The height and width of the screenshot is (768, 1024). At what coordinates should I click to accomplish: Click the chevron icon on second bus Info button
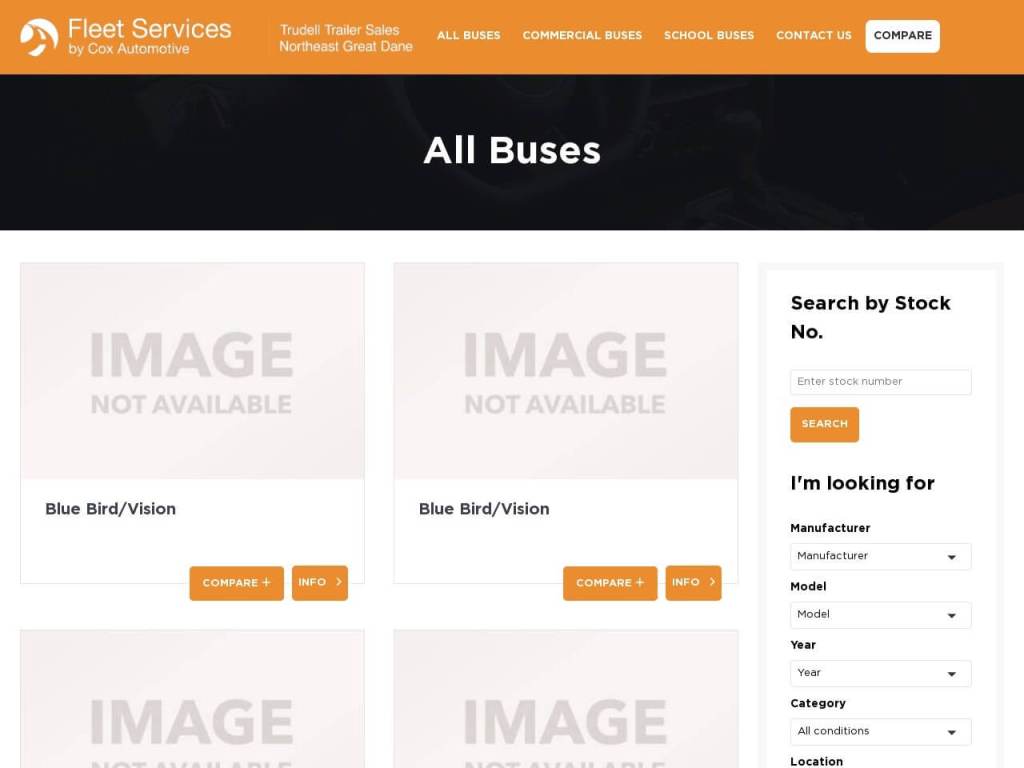coord(712,582)
